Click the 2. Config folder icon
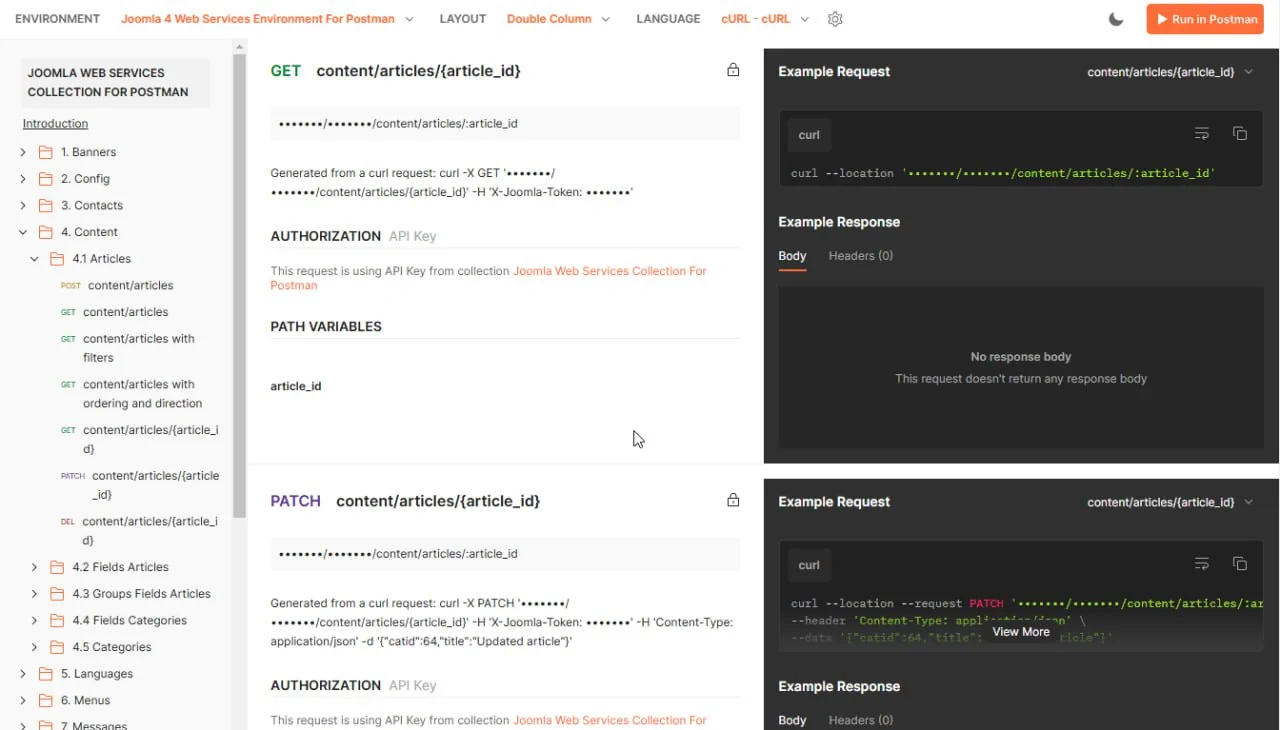This screenshot has height=730, width=1280. (45, 179)
